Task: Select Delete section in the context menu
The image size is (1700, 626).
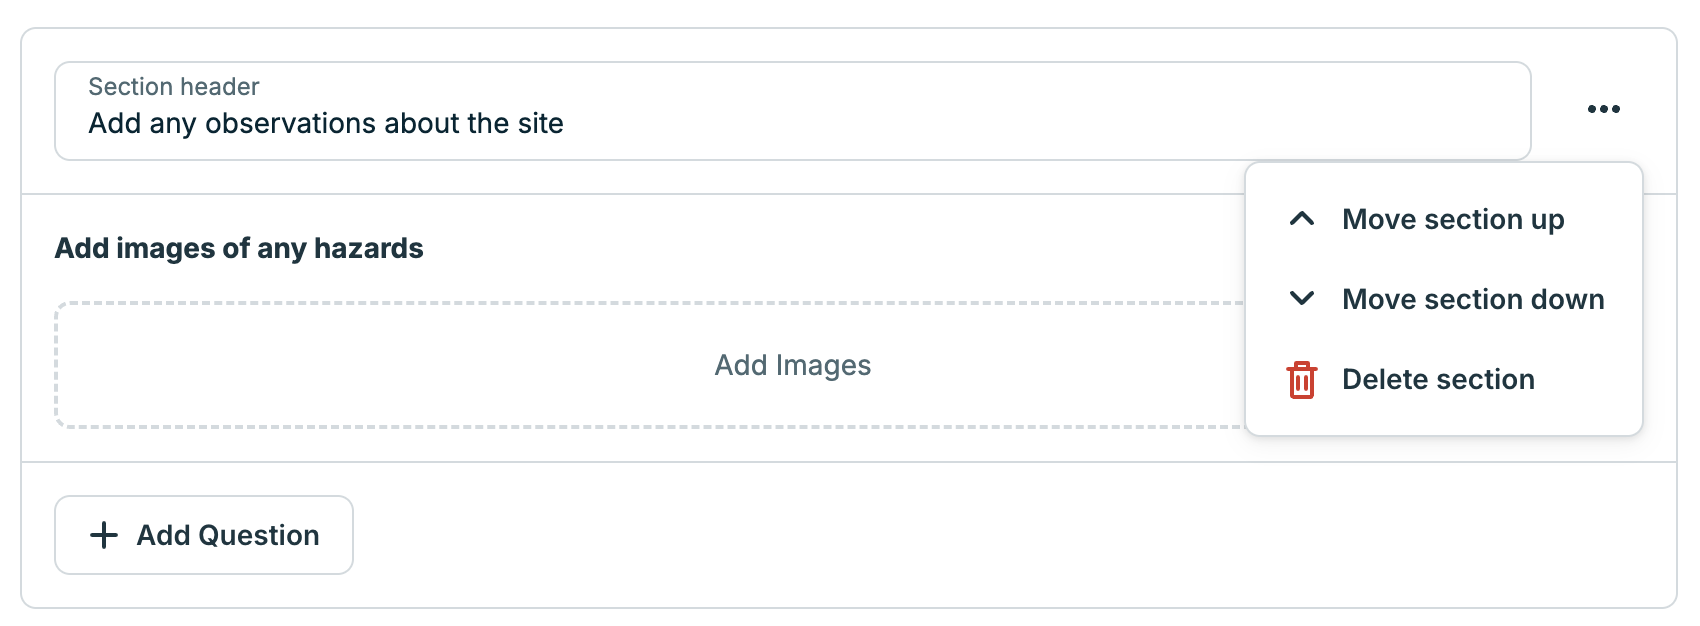Action: click(1440, 379)
